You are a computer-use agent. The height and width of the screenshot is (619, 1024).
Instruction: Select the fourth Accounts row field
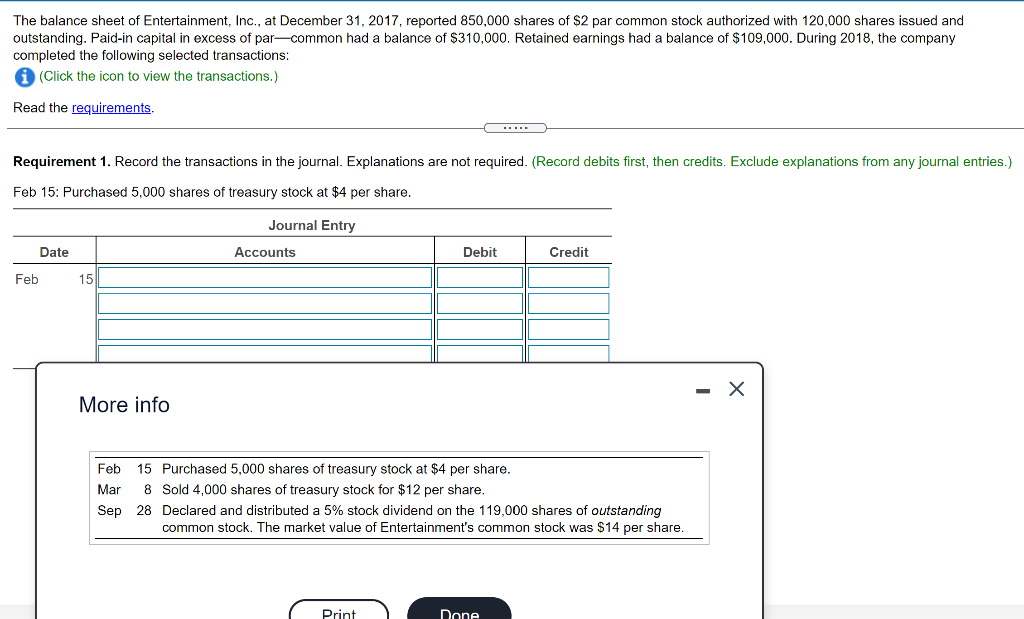point(265,353)
